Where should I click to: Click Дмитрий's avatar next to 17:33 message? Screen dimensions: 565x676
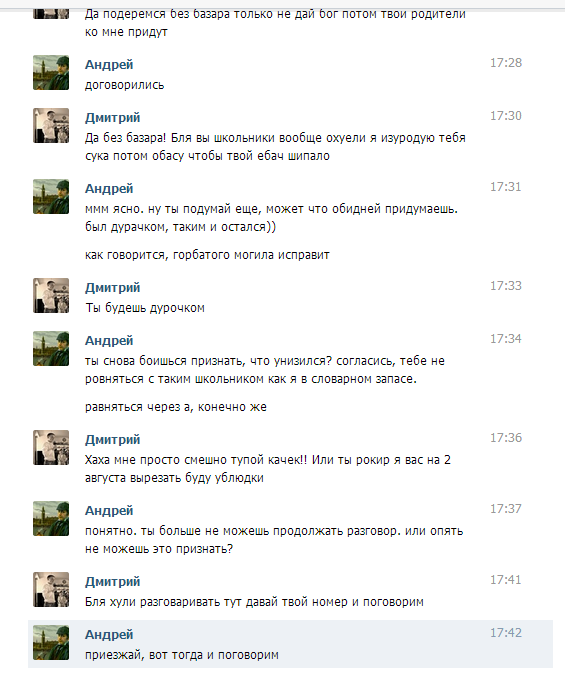[x=51, y=295]
